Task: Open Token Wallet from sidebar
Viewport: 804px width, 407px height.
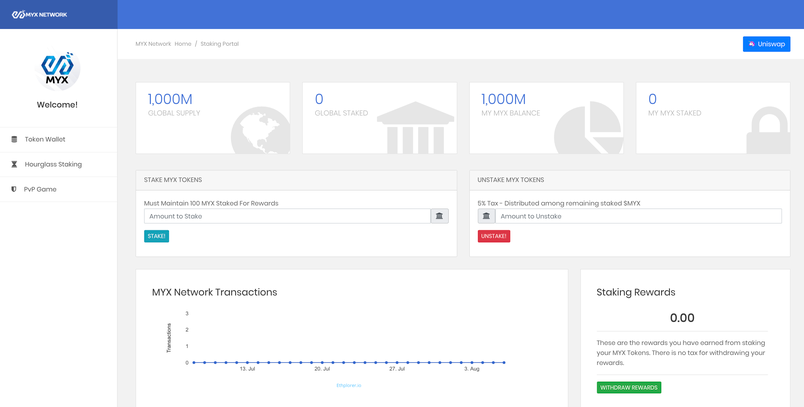Action: tap(58, 139)
